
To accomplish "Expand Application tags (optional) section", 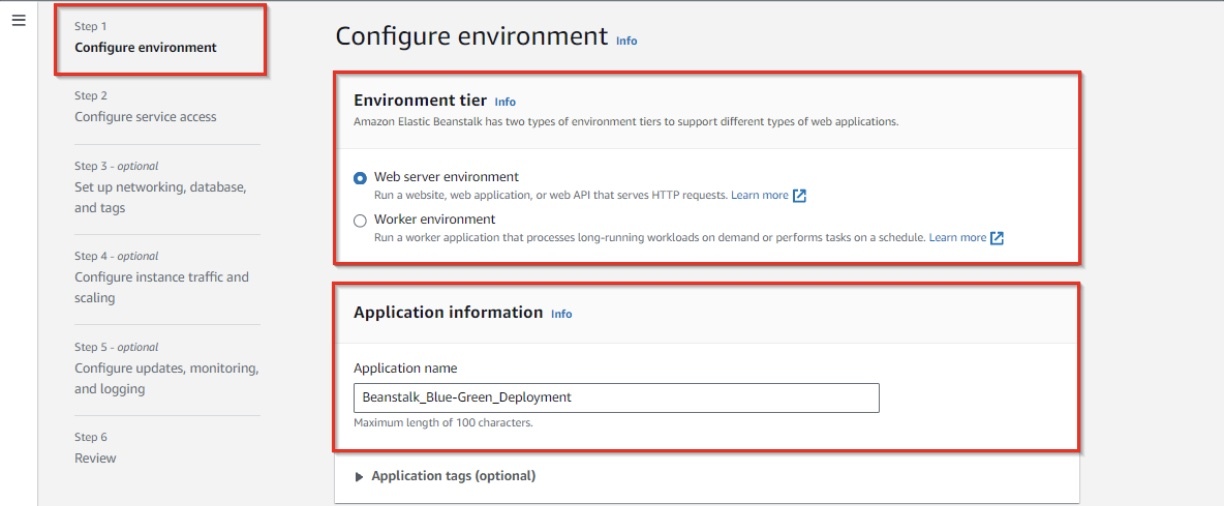I will click(453, 476).
